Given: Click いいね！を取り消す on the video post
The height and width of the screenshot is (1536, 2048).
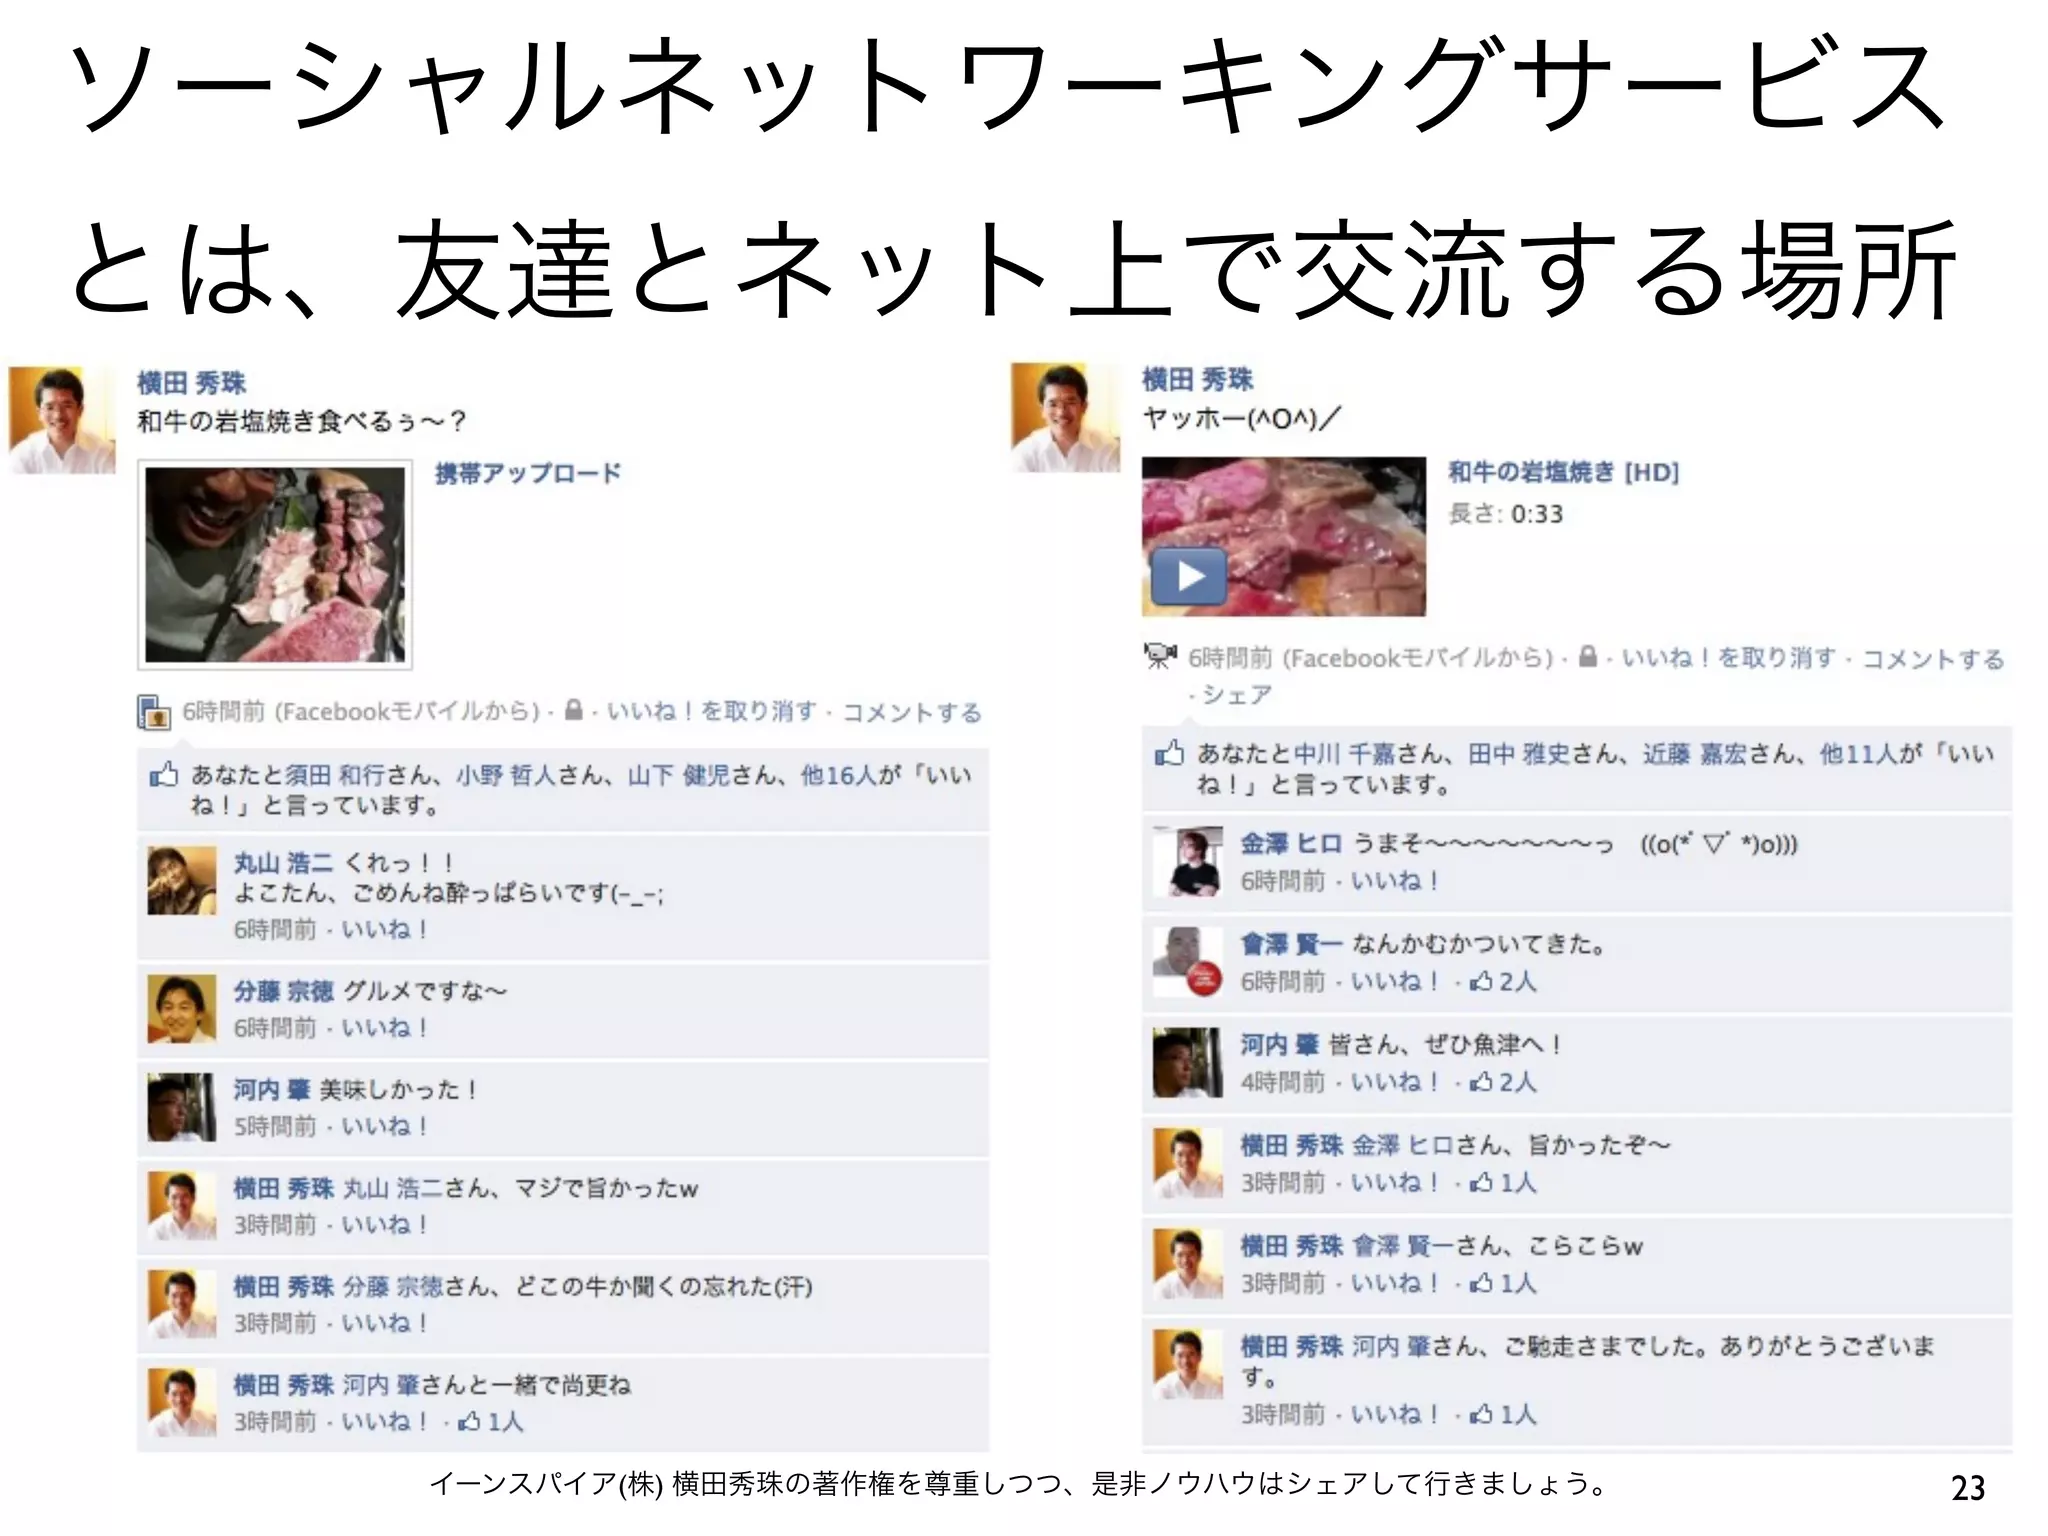Looking at the screenshot, I should (x=1728, y=658).
